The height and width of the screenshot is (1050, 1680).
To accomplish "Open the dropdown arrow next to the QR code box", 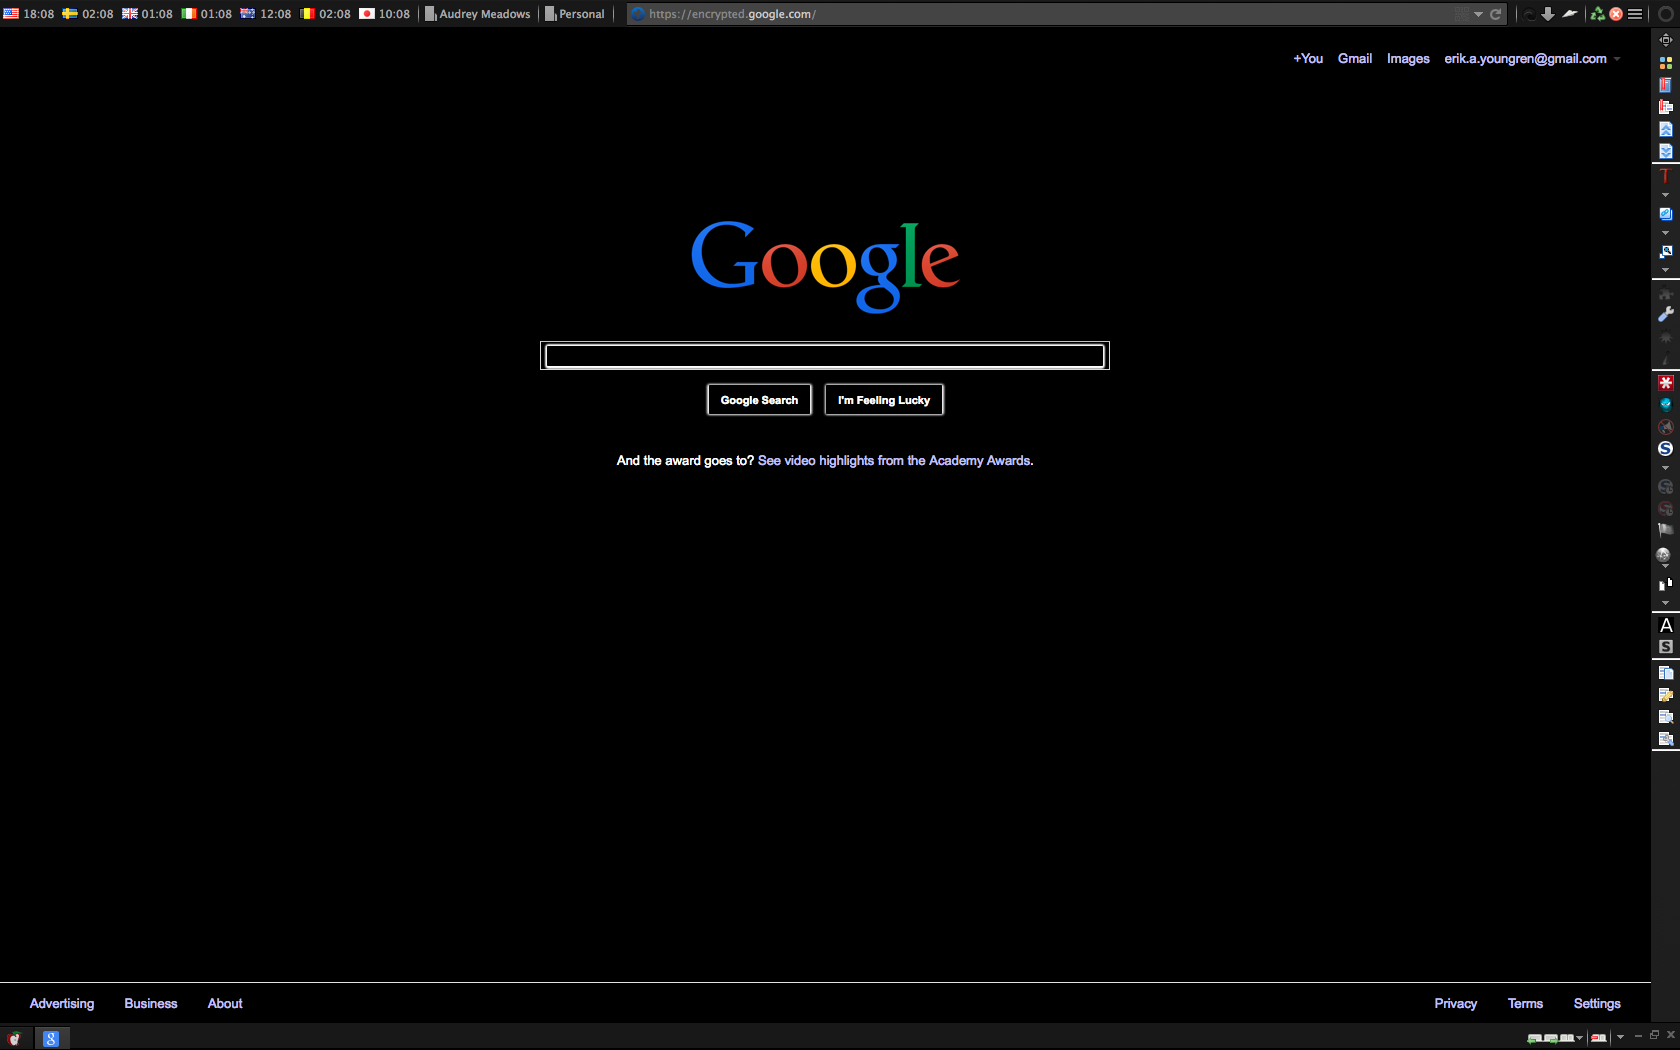I will (x=1478, y=14).
